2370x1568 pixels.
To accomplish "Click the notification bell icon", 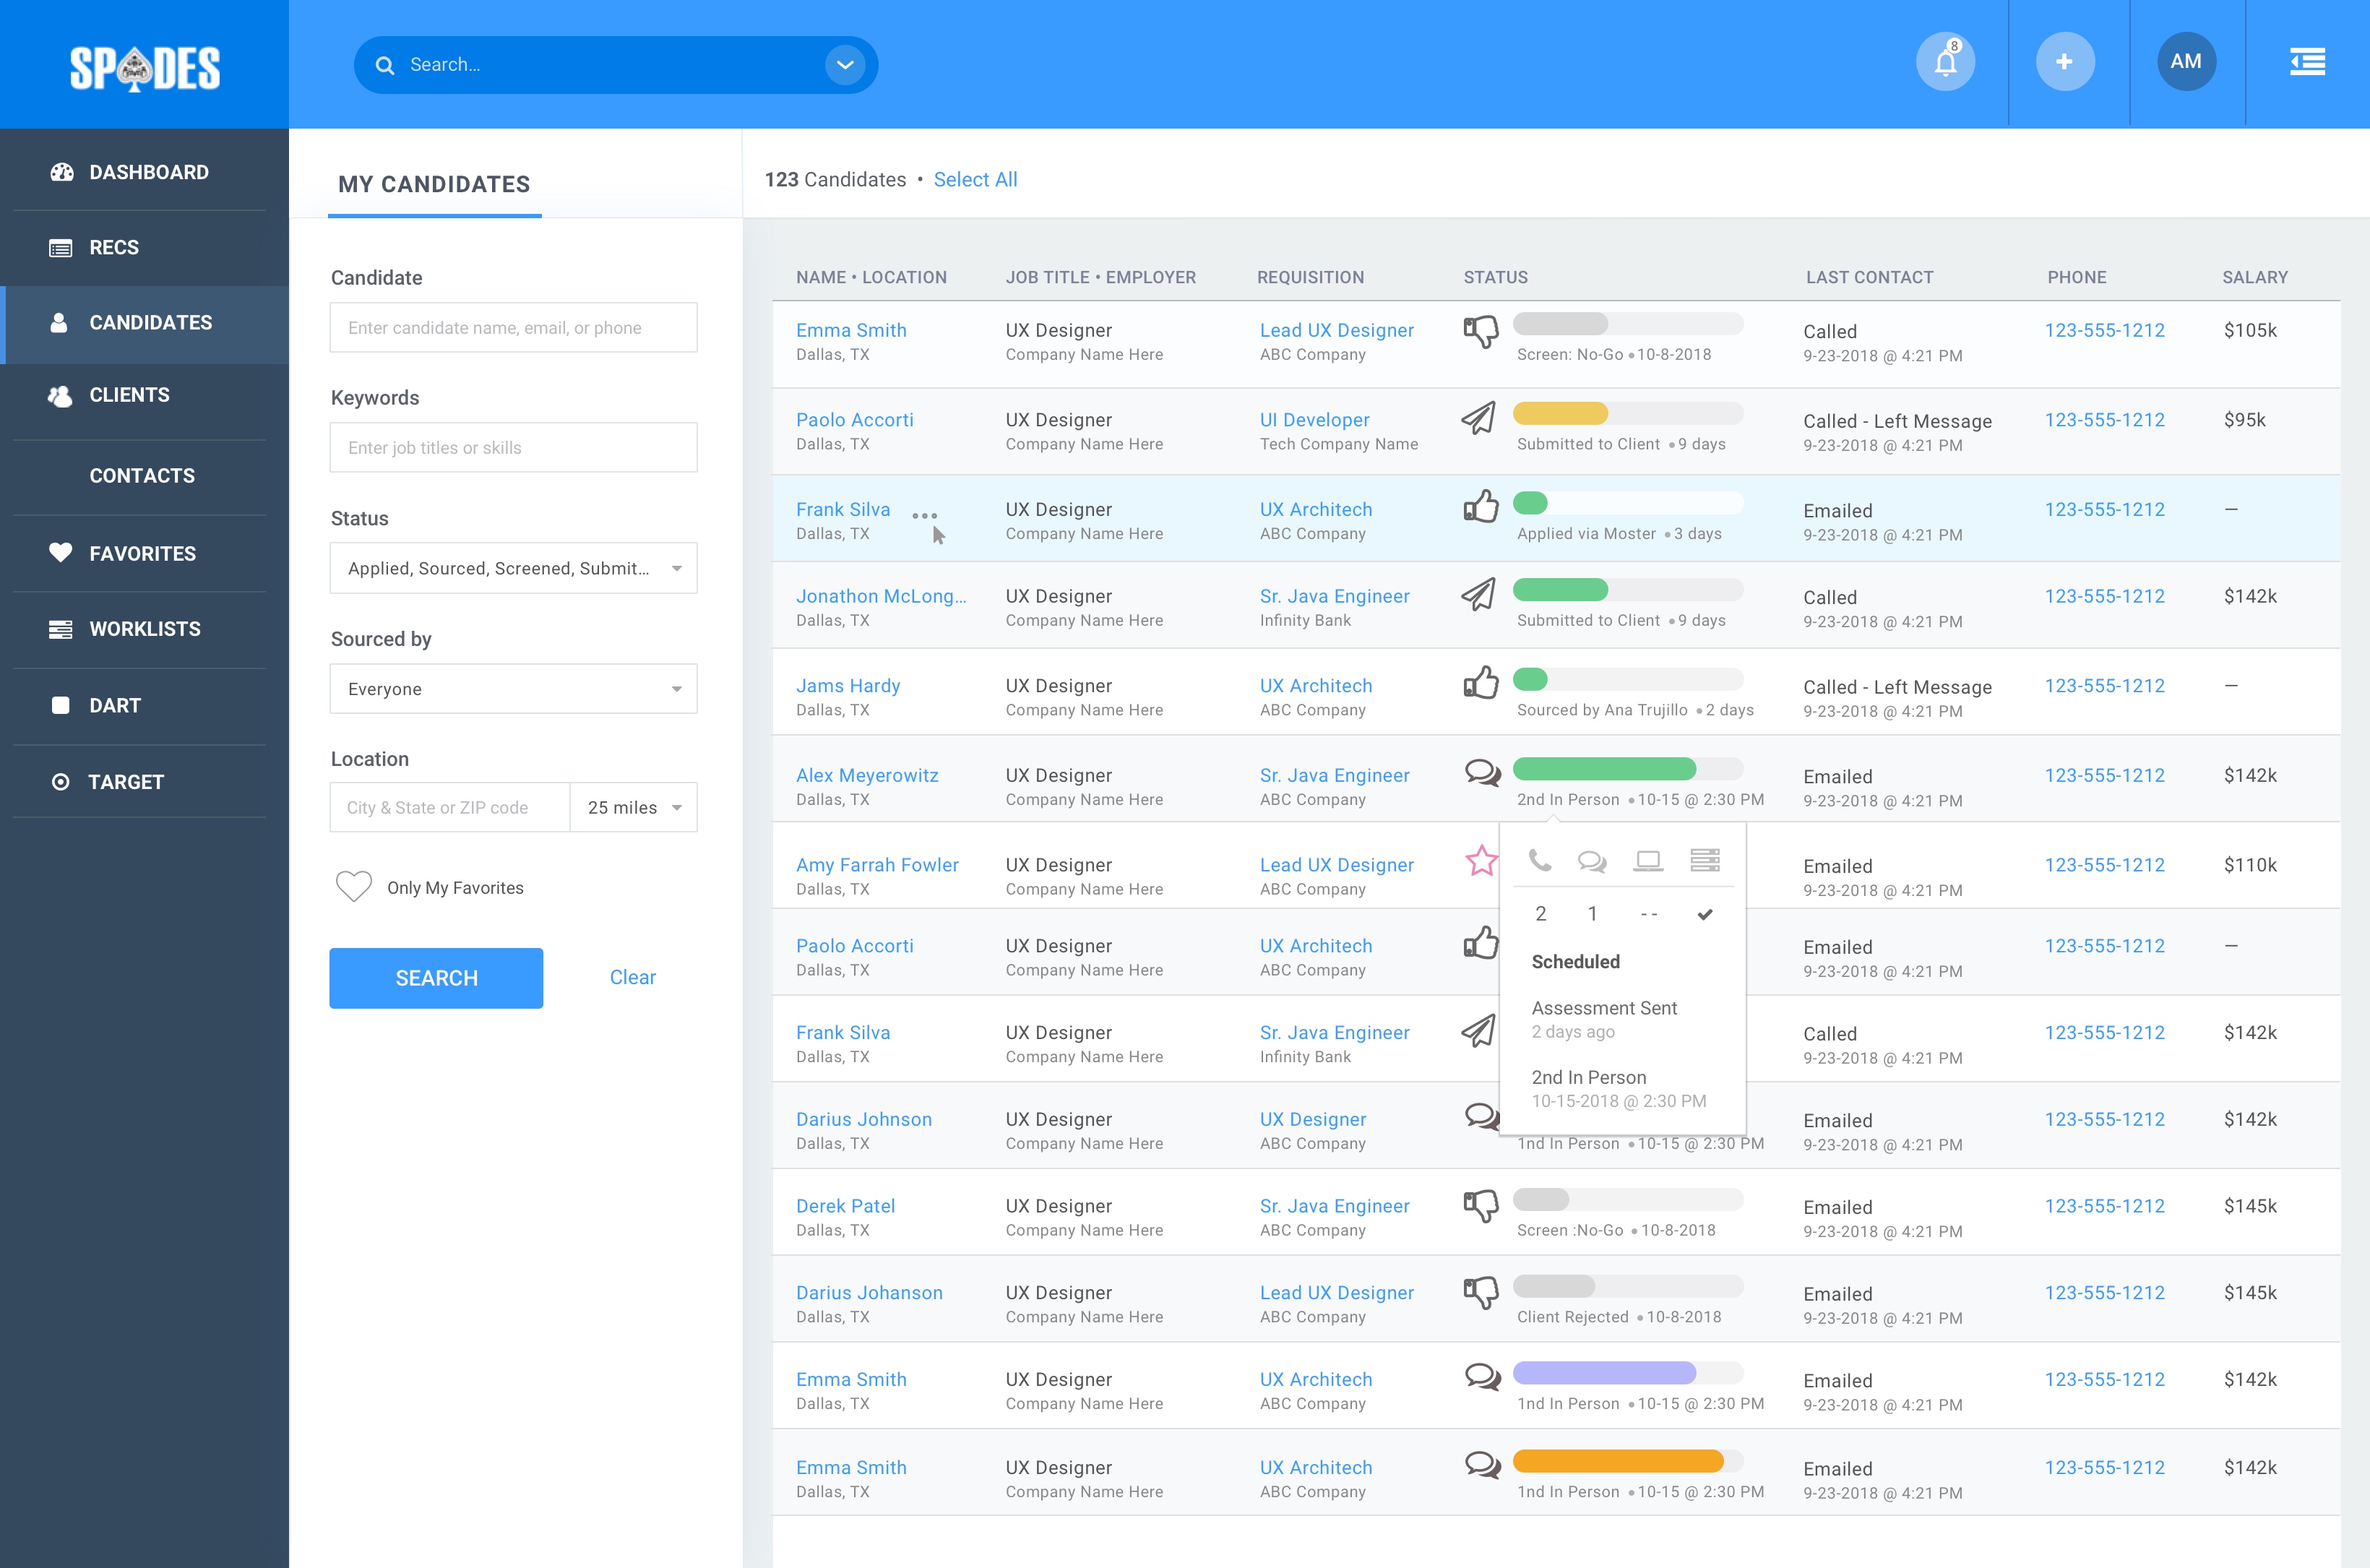I will (x=1944, y=61).
